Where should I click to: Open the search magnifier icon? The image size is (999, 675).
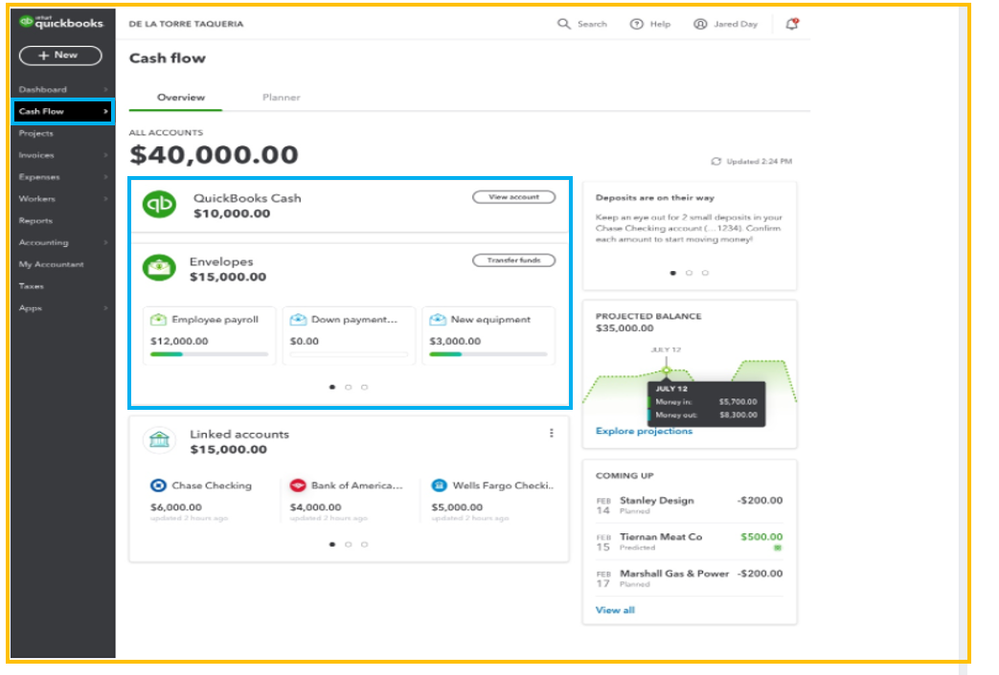(x=564, y=24)
